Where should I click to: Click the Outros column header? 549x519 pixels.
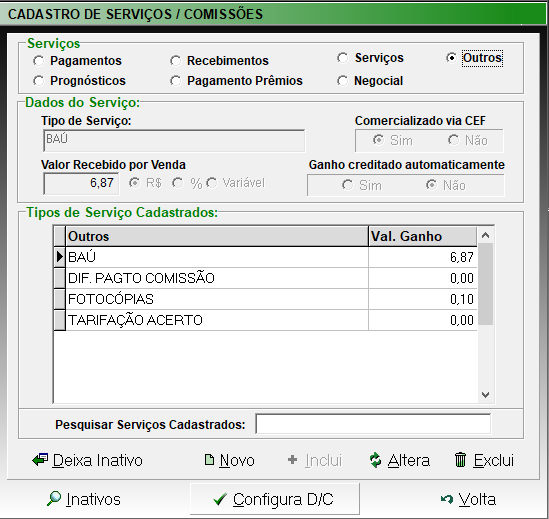tap(217, 236)
